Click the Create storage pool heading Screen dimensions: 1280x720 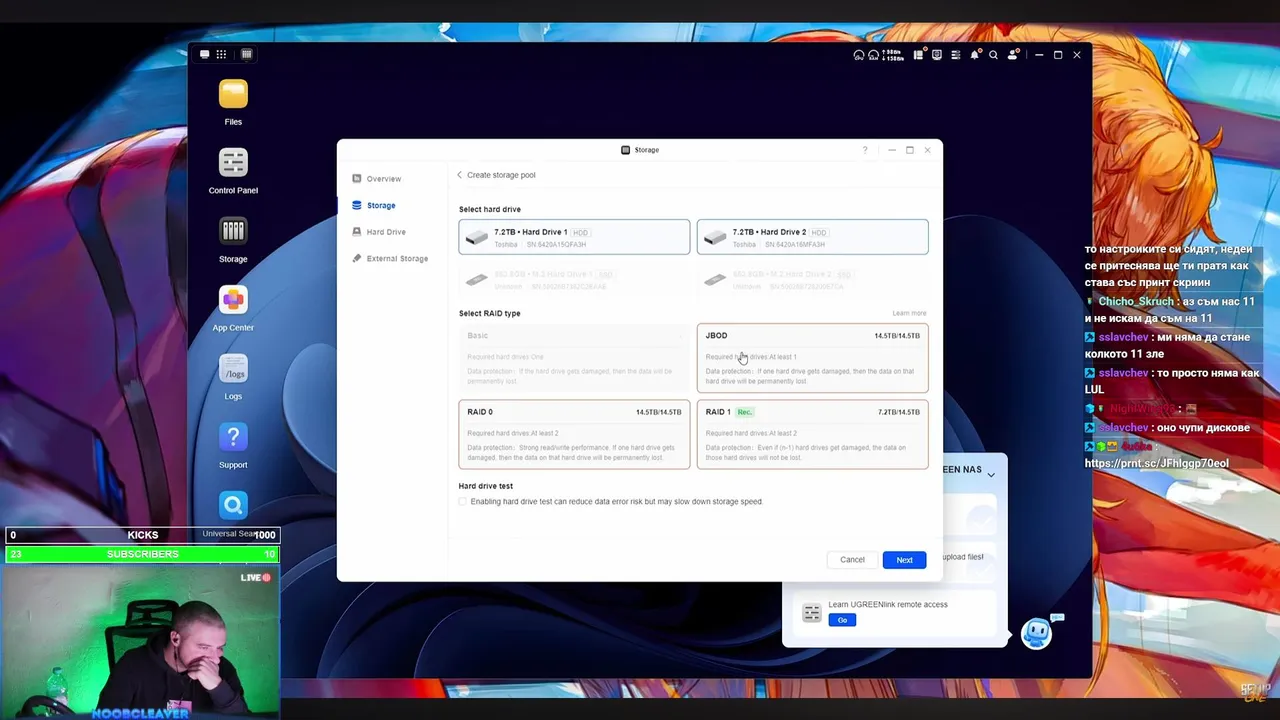tap(501, 175)
